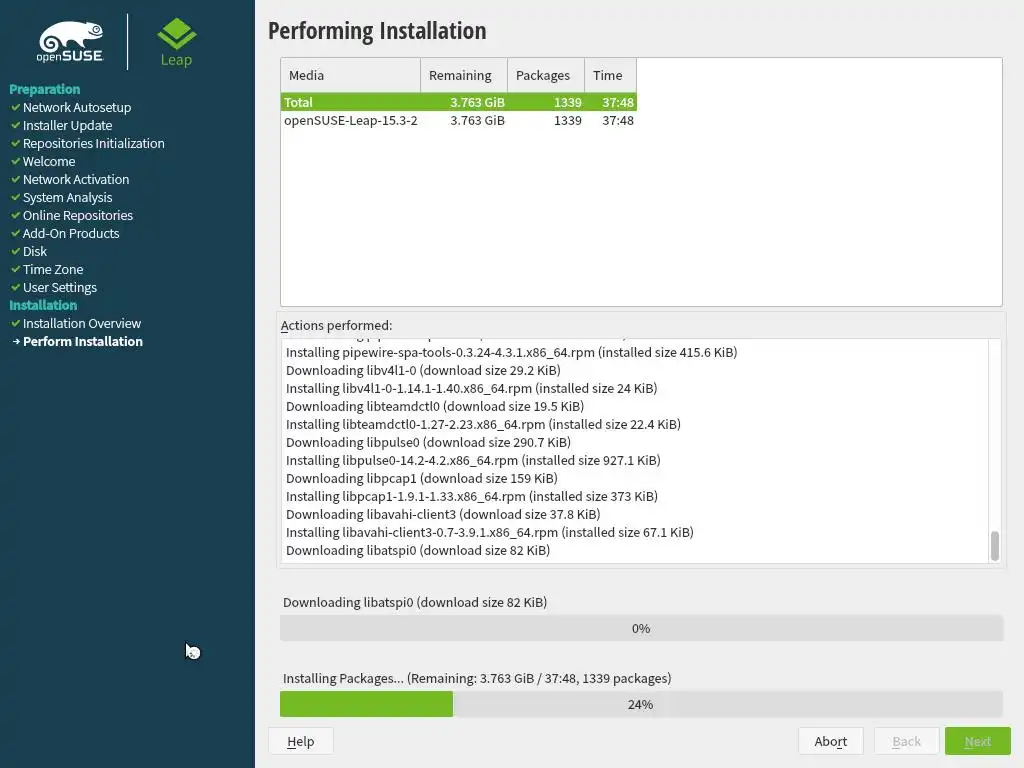The height and width of the screenshot is (768, 1024).
Task: Select the openSUSE-Leap-15.3-2 row
Action: [x=458, y=120]
